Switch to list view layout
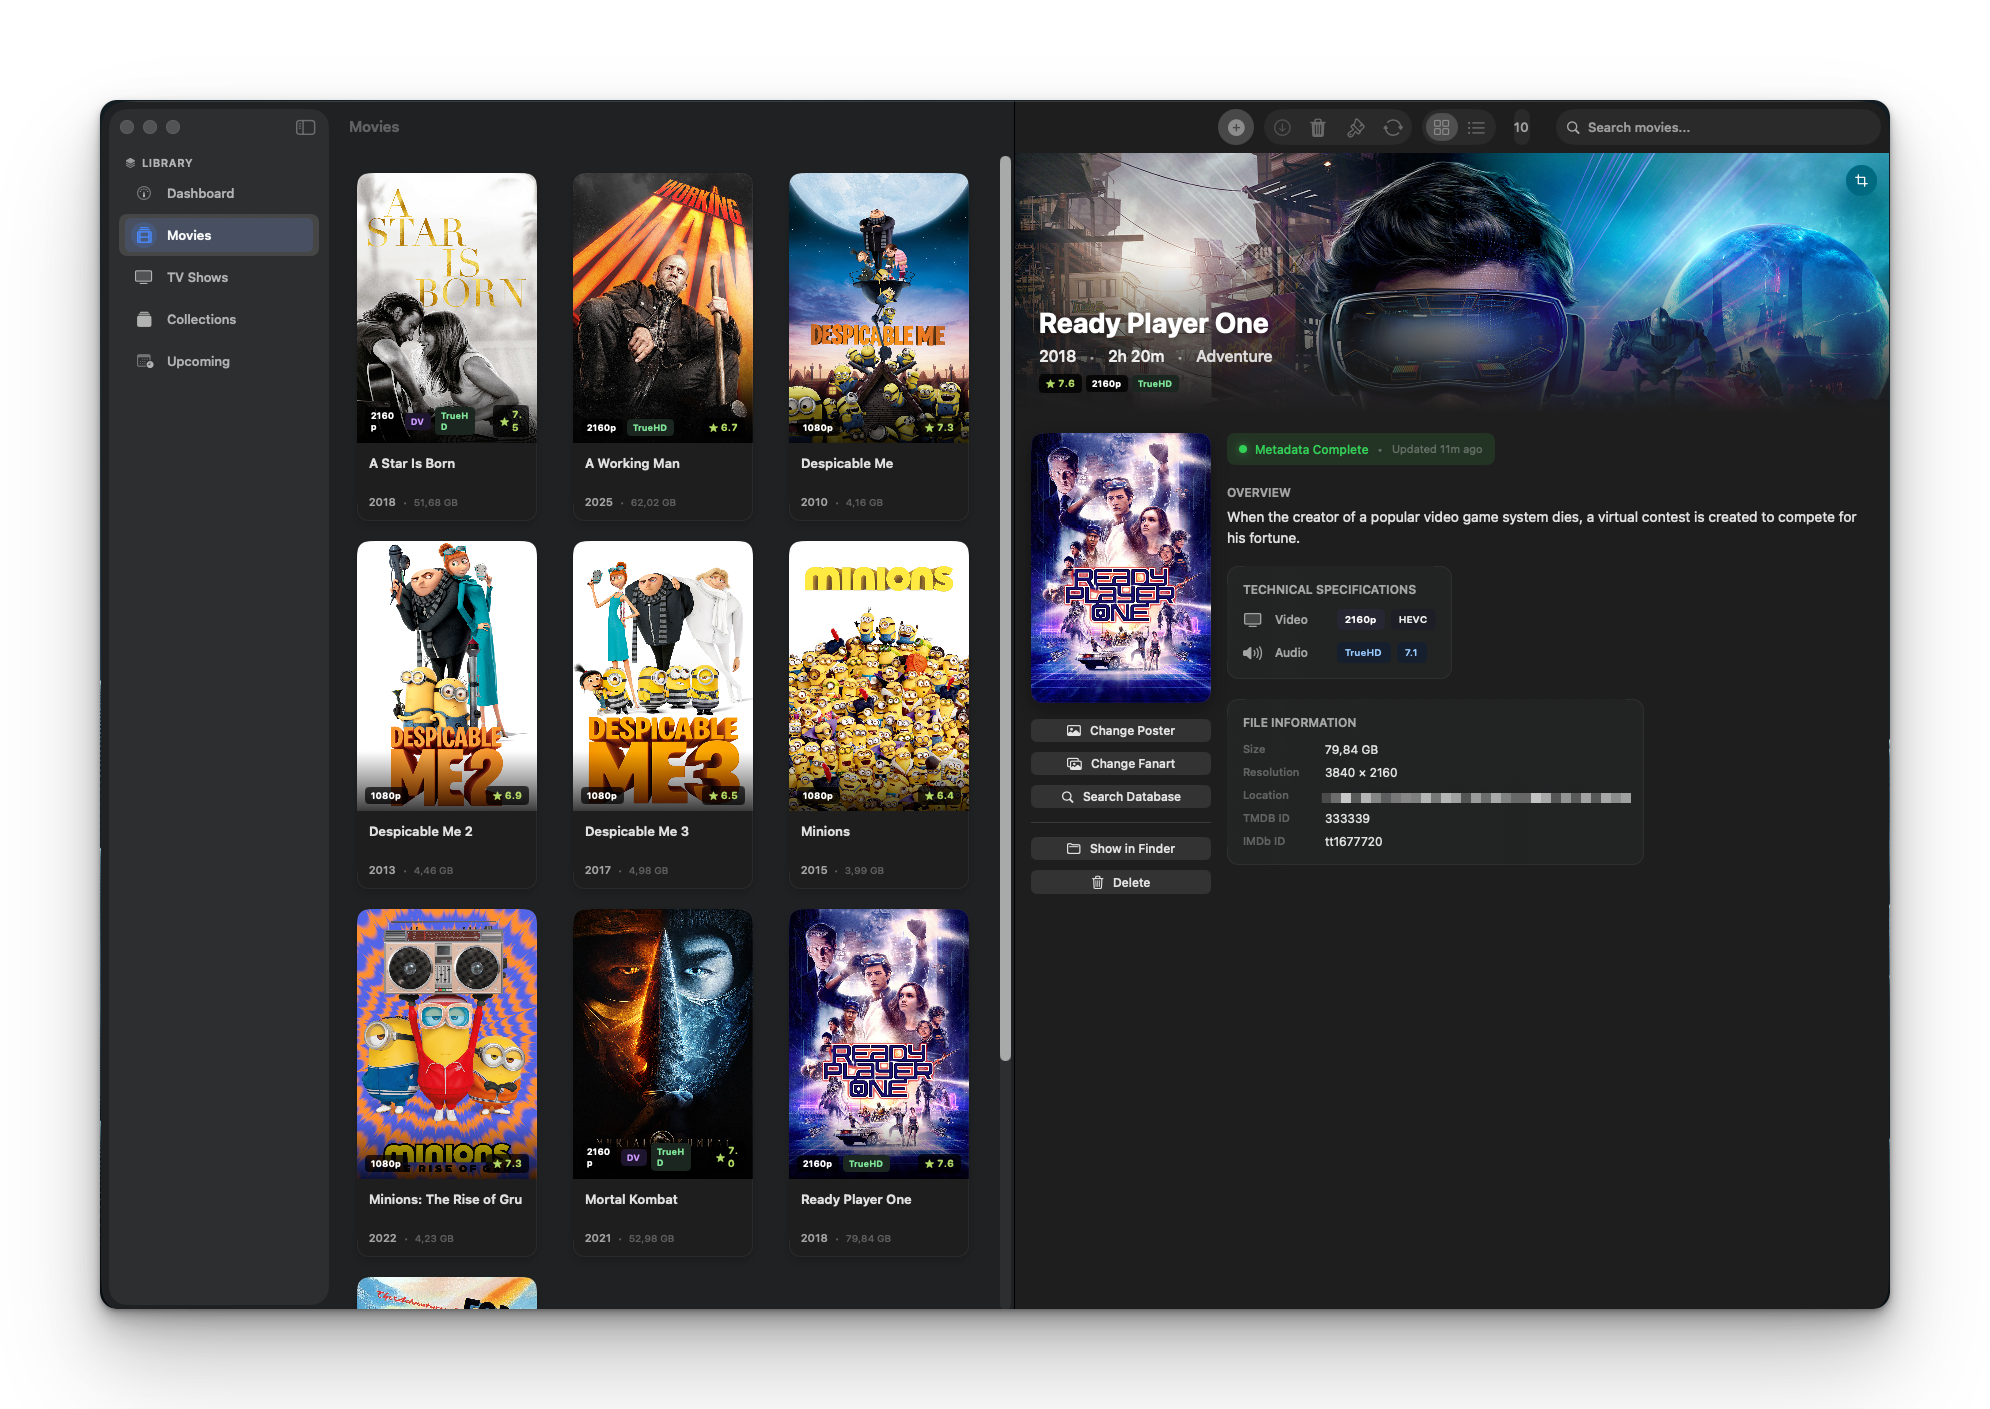Screen dimensions: 1990x1409 1476,127
